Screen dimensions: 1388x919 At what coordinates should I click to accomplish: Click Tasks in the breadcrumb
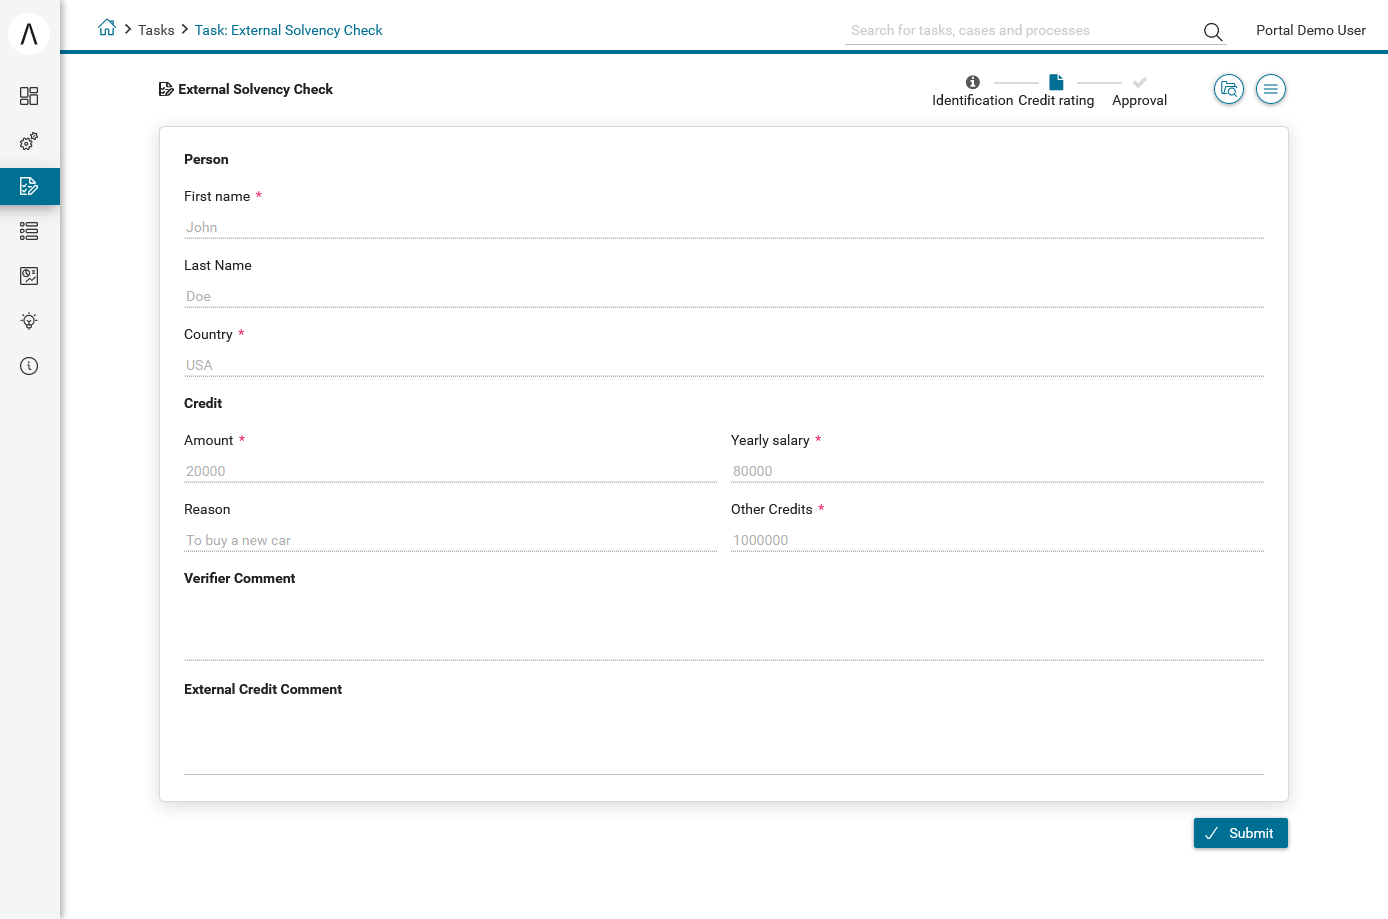[x=156, y=30]
